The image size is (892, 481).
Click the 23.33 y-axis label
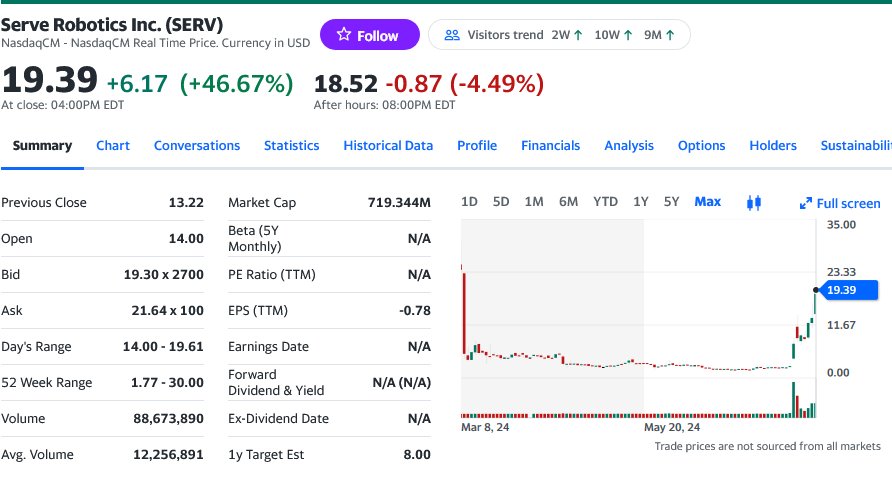[x=841, y=272]
